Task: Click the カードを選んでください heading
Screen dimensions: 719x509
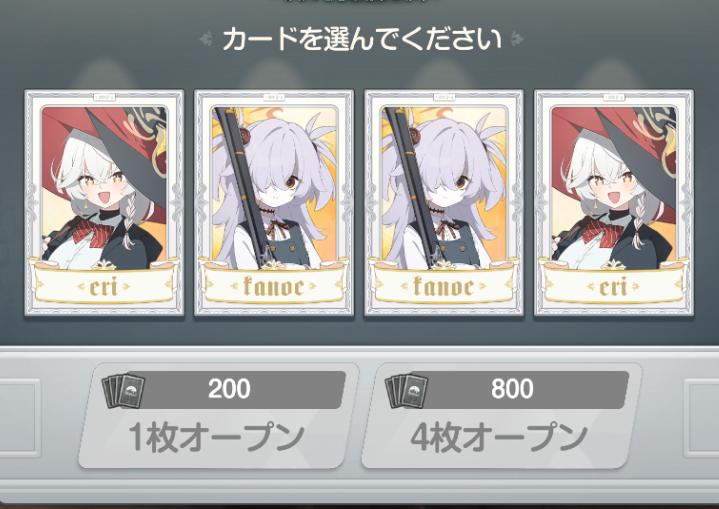Action: pos(362,39)
